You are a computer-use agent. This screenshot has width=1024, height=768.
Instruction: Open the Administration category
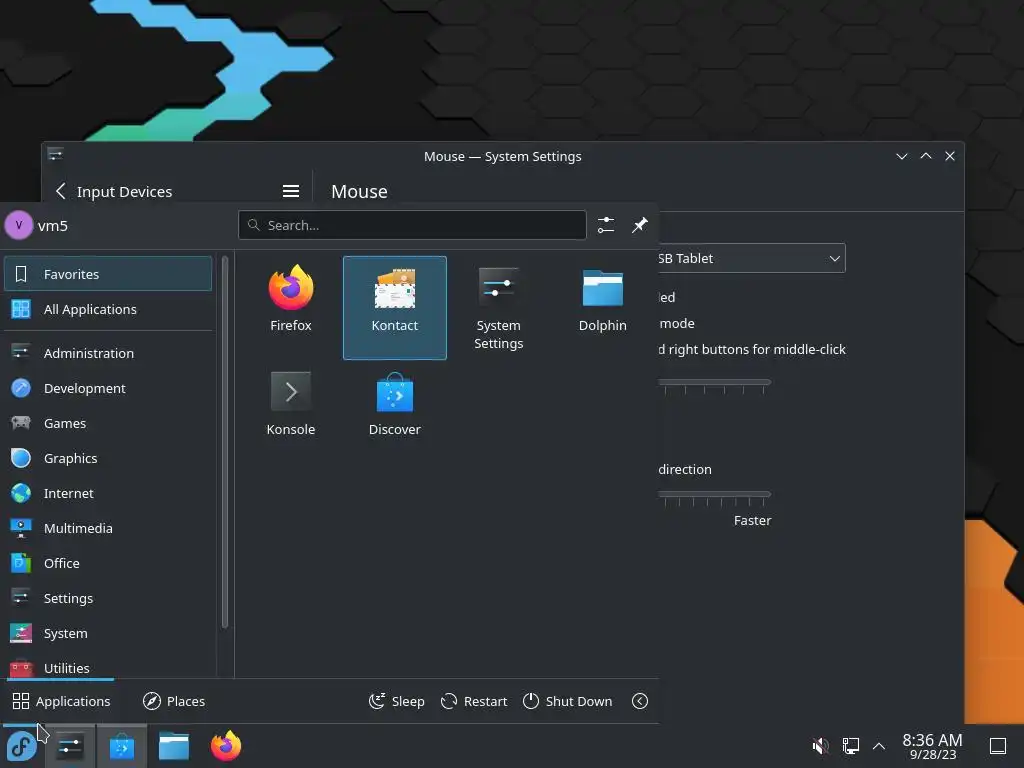tap(108, 353)
